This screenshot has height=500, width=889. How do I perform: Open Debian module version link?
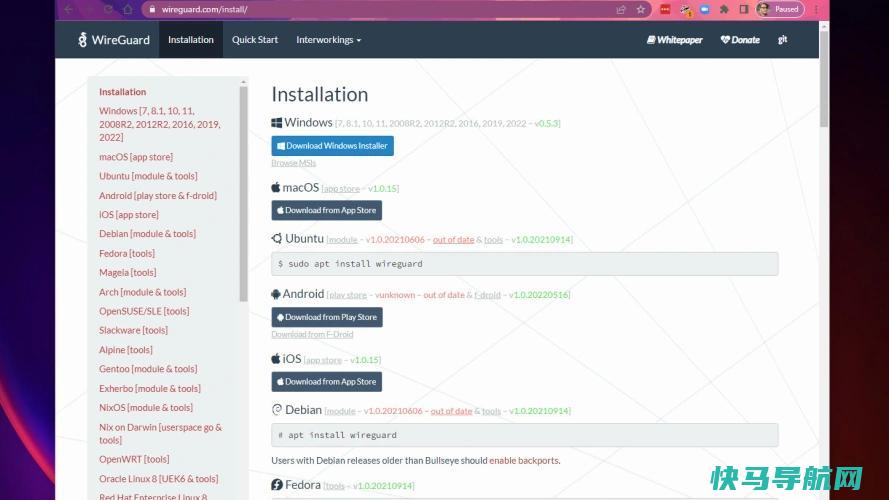tap(341, 411)
